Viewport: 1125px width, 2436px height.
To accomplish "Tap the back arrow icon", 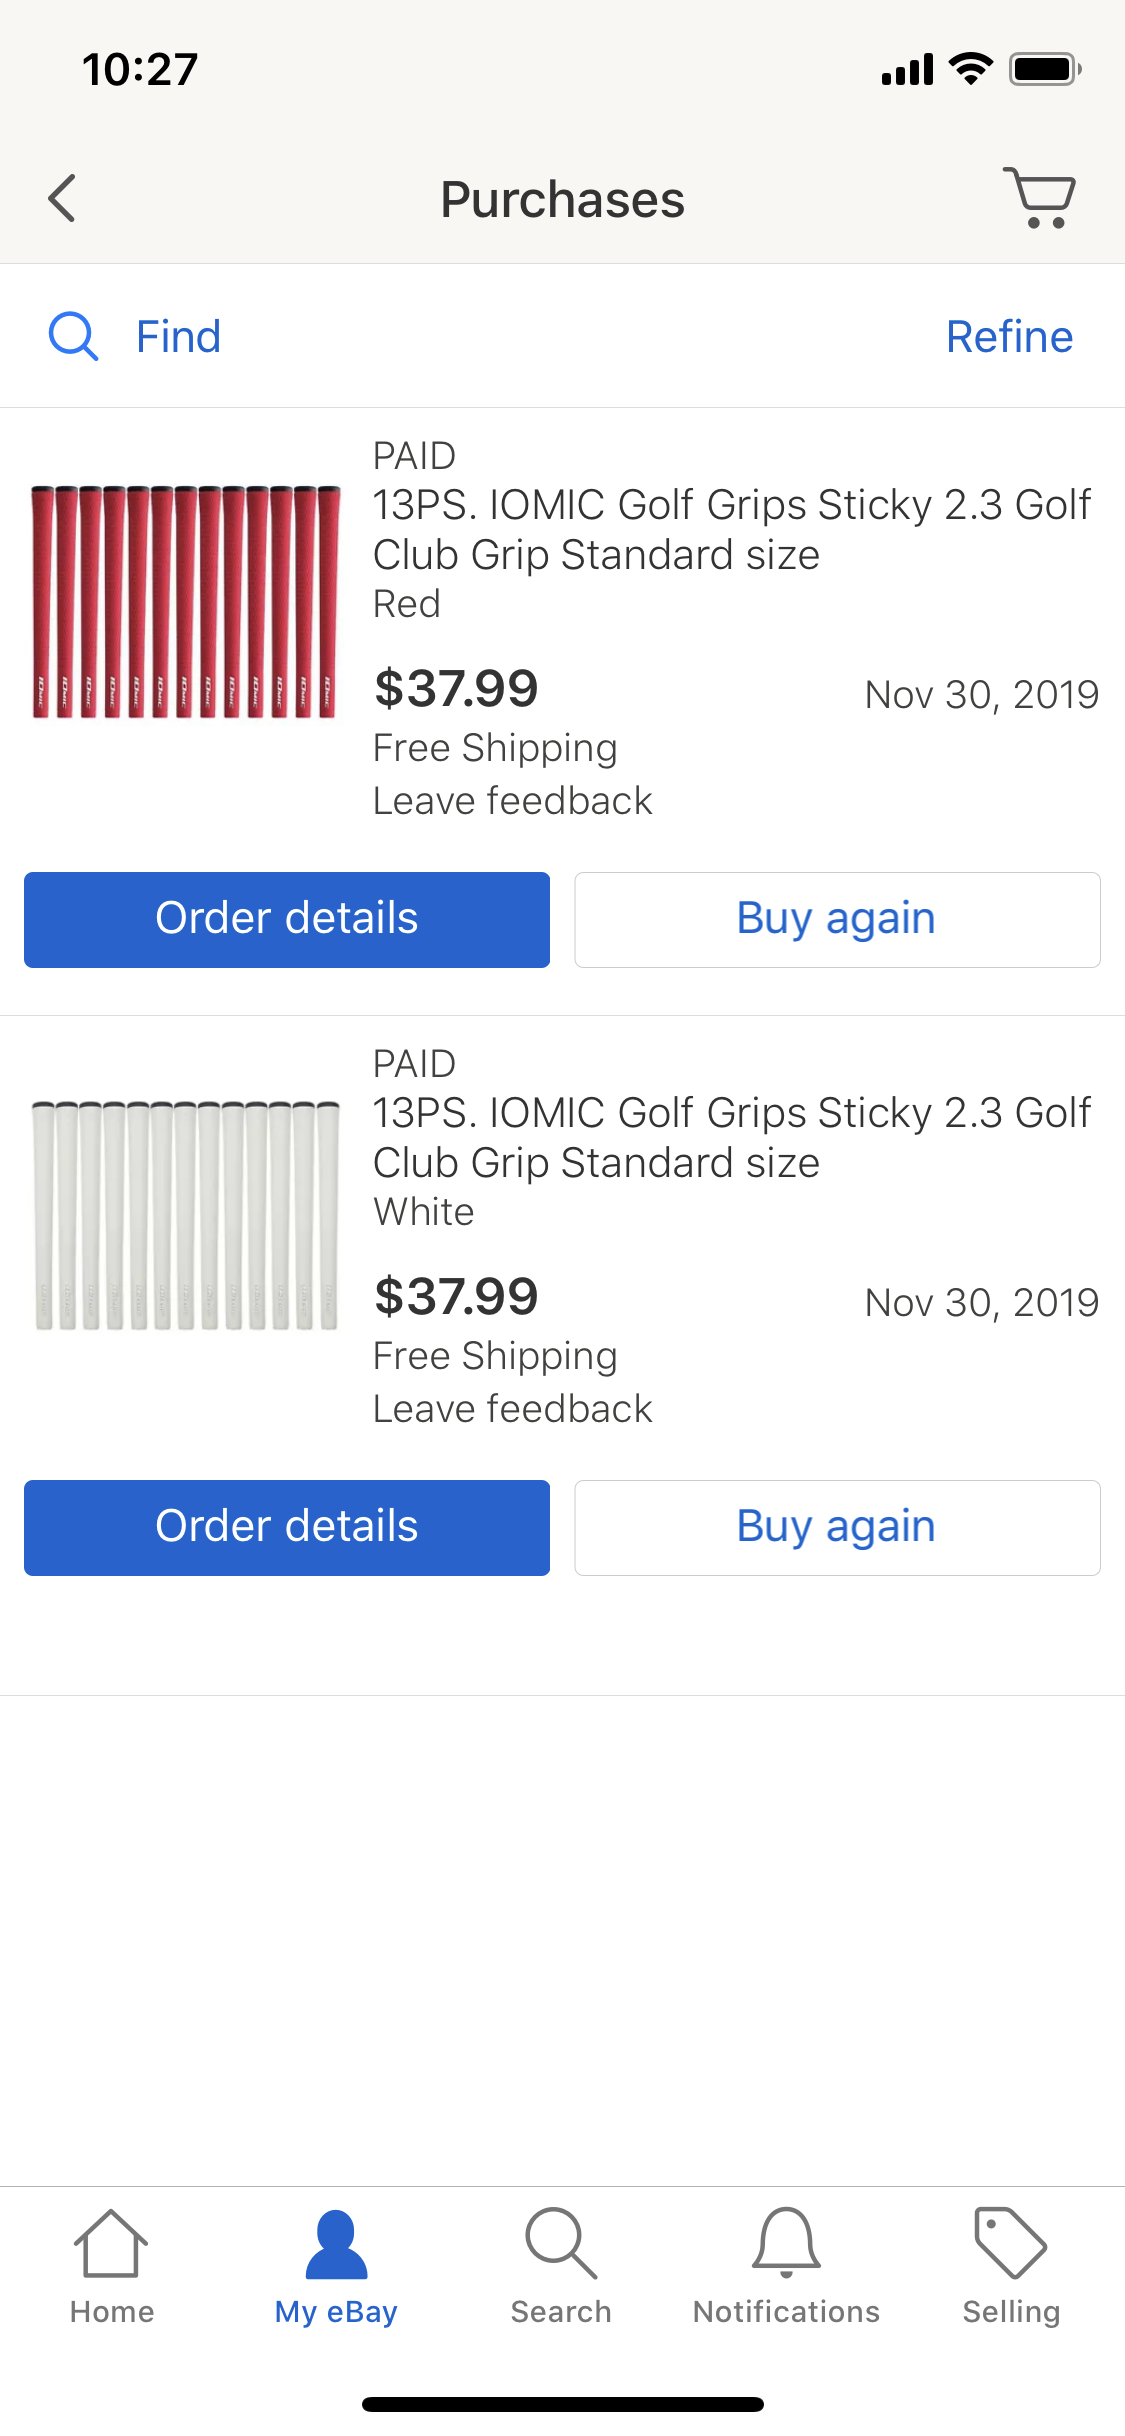I will coord(62,198).
